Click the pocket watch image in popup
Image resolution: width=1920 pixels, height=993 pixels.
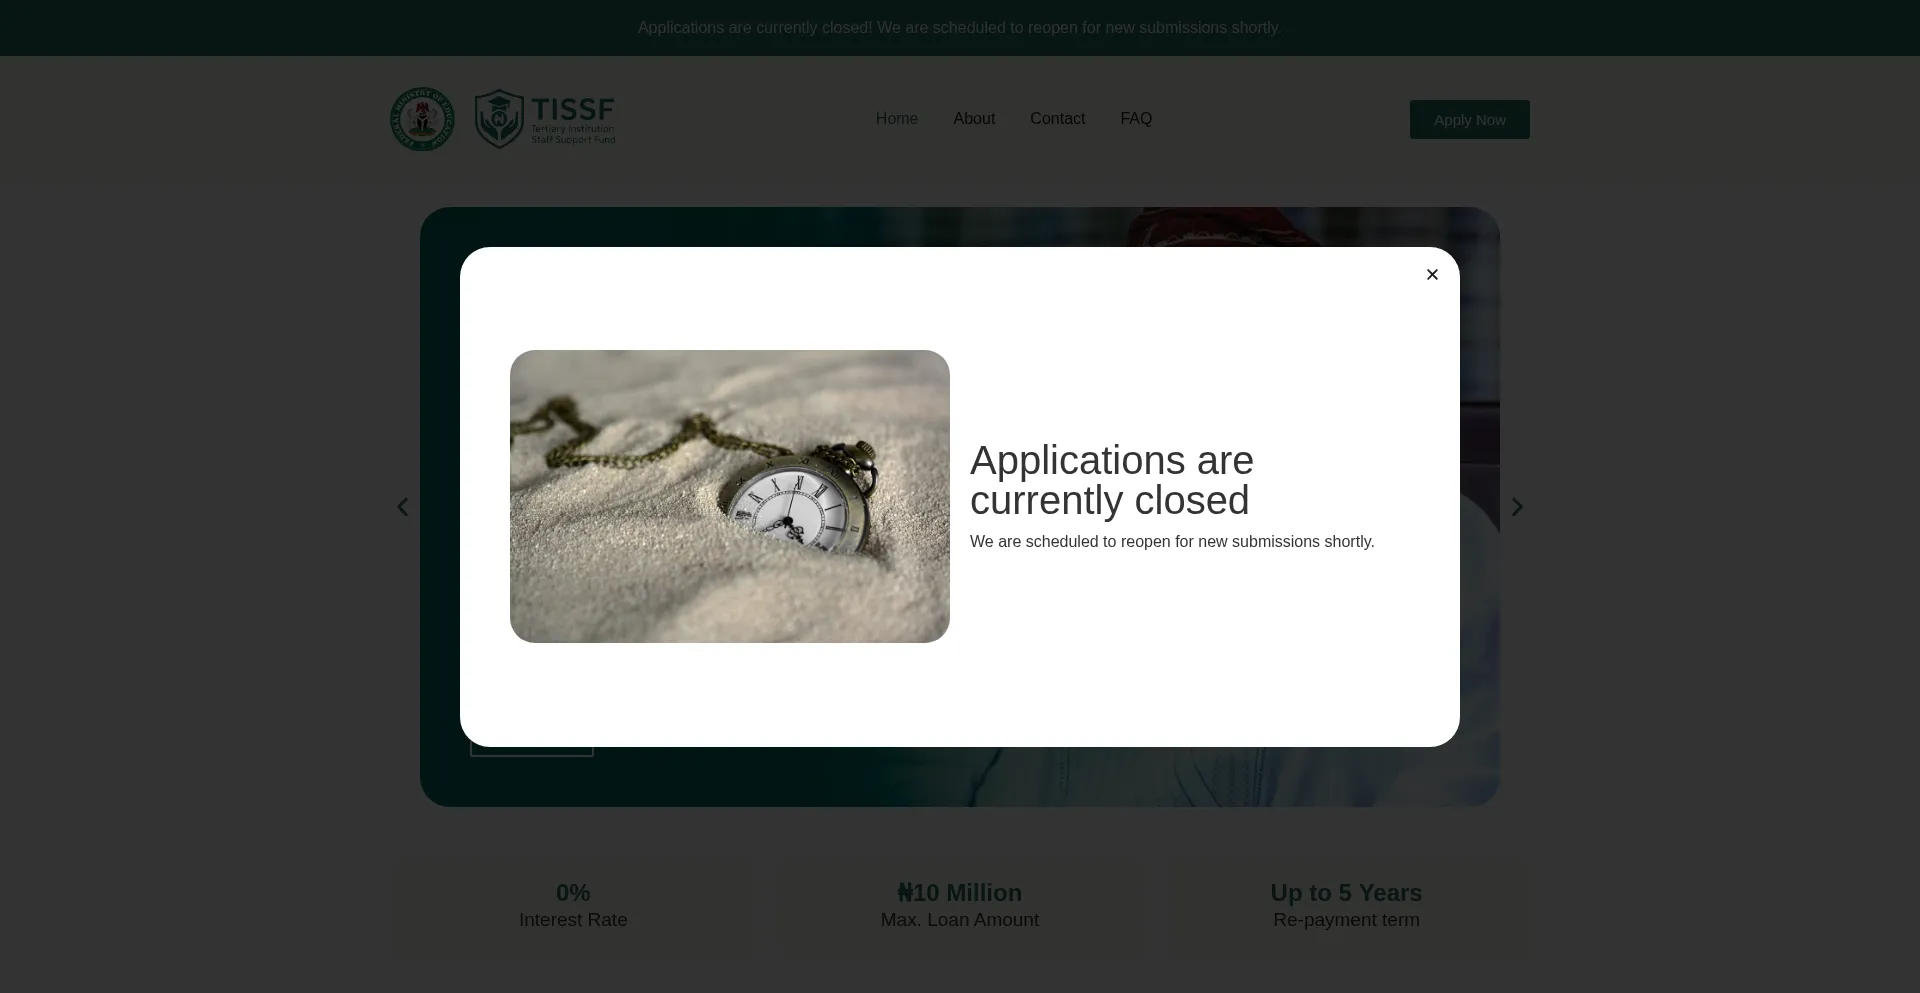[x=730, y=496]
